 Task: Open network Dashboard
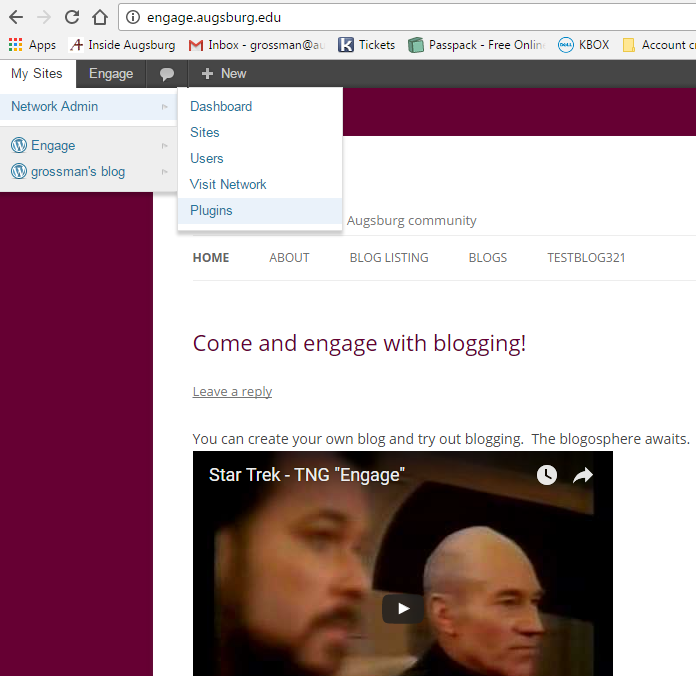260,106
